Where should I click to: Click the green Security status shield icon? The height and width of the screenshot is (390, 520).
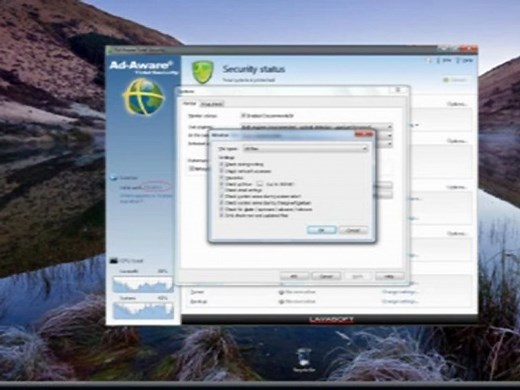pyautogui.click(x=202, y=72)
